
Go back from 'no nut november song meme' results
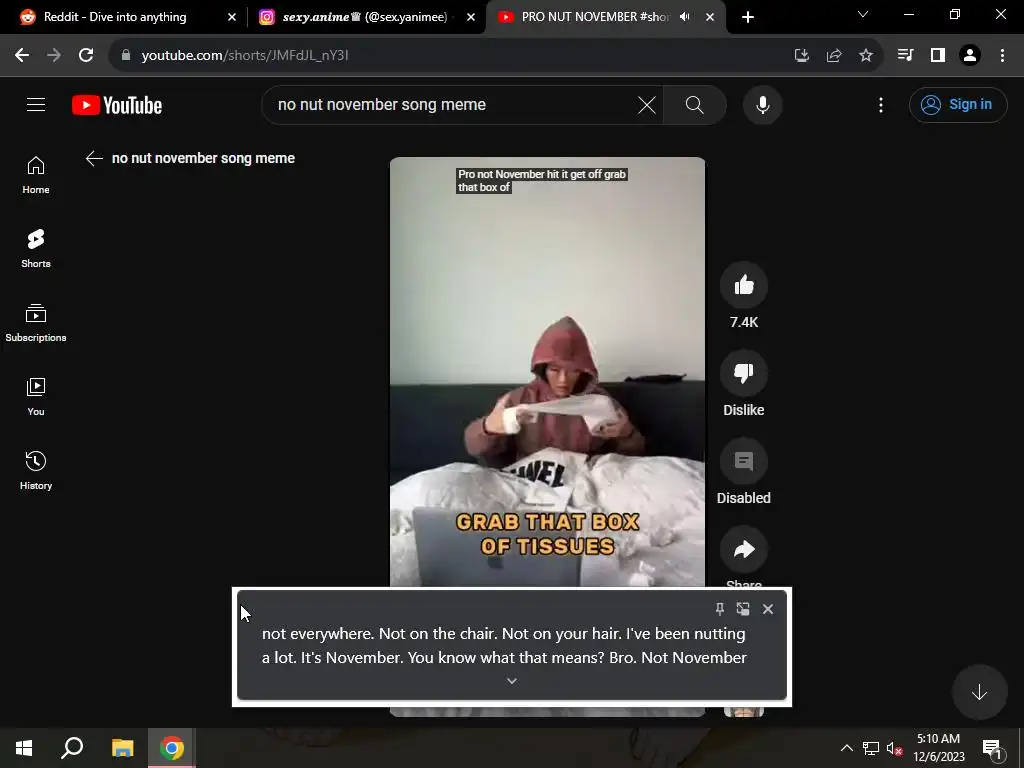click(x=94, y=158)
